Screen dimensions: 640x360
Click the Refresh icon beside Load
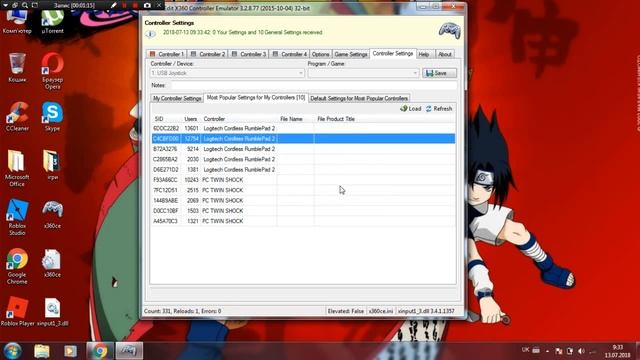click(x=429, y=109)
